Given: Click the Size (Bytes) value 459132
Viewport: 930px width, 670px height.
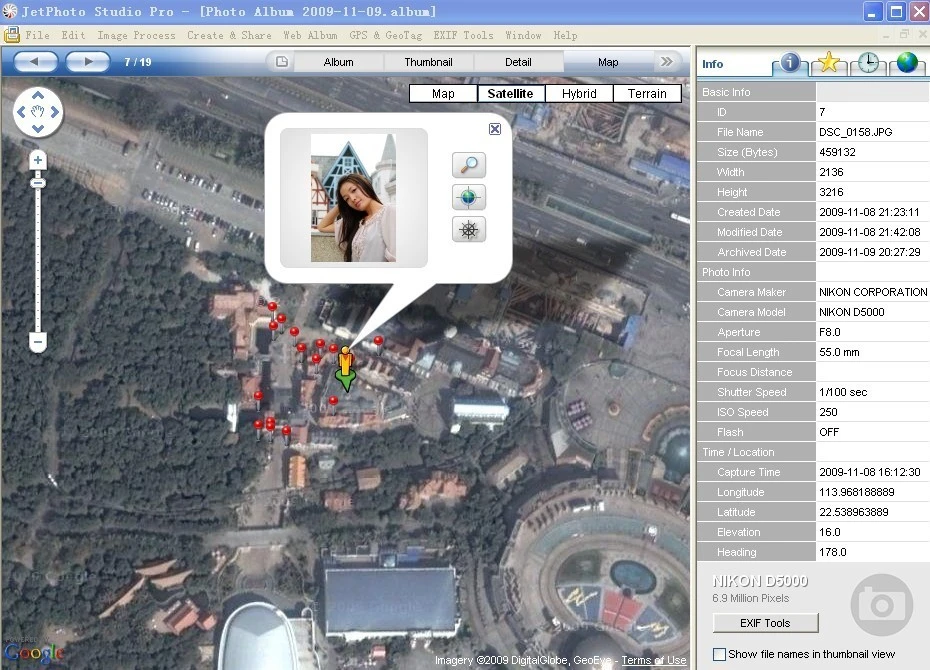Looking at the screenshot, I should (x=837, y=152).
